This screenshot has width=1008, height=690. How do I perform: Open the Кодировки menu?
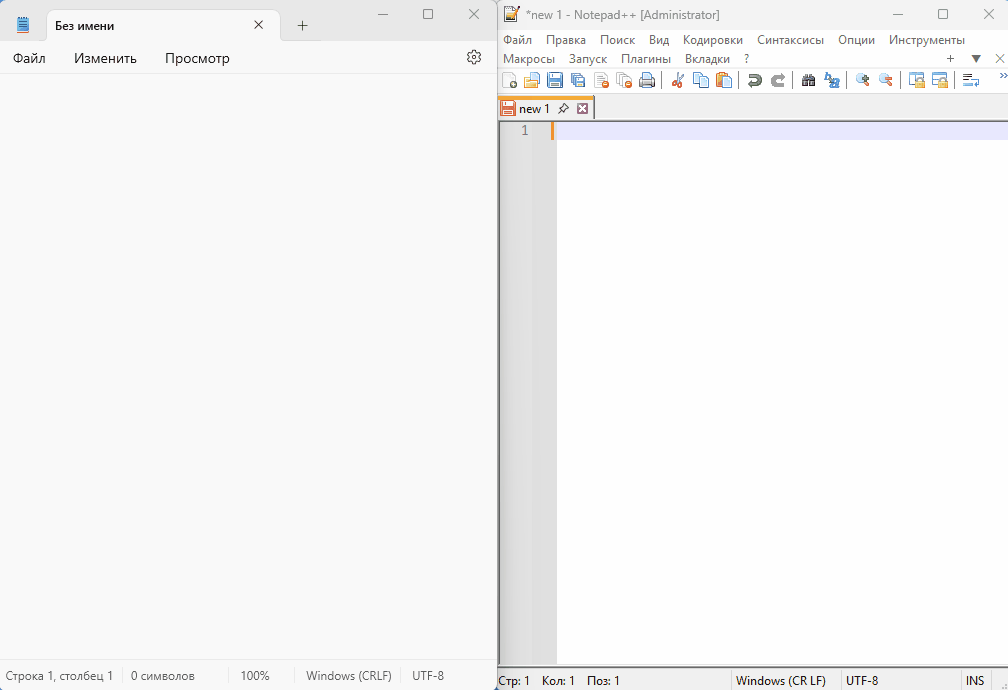click(x=712, y=40)
